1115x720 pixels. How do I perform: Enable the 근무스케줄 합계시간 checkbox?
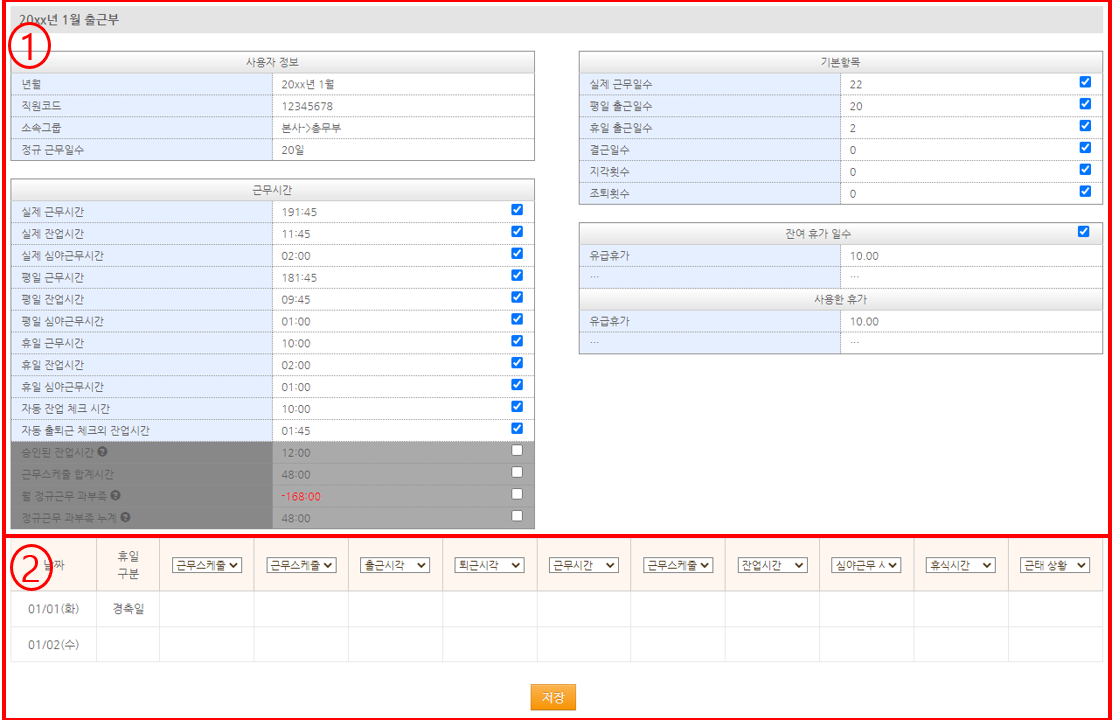click(x=517, y=472)
